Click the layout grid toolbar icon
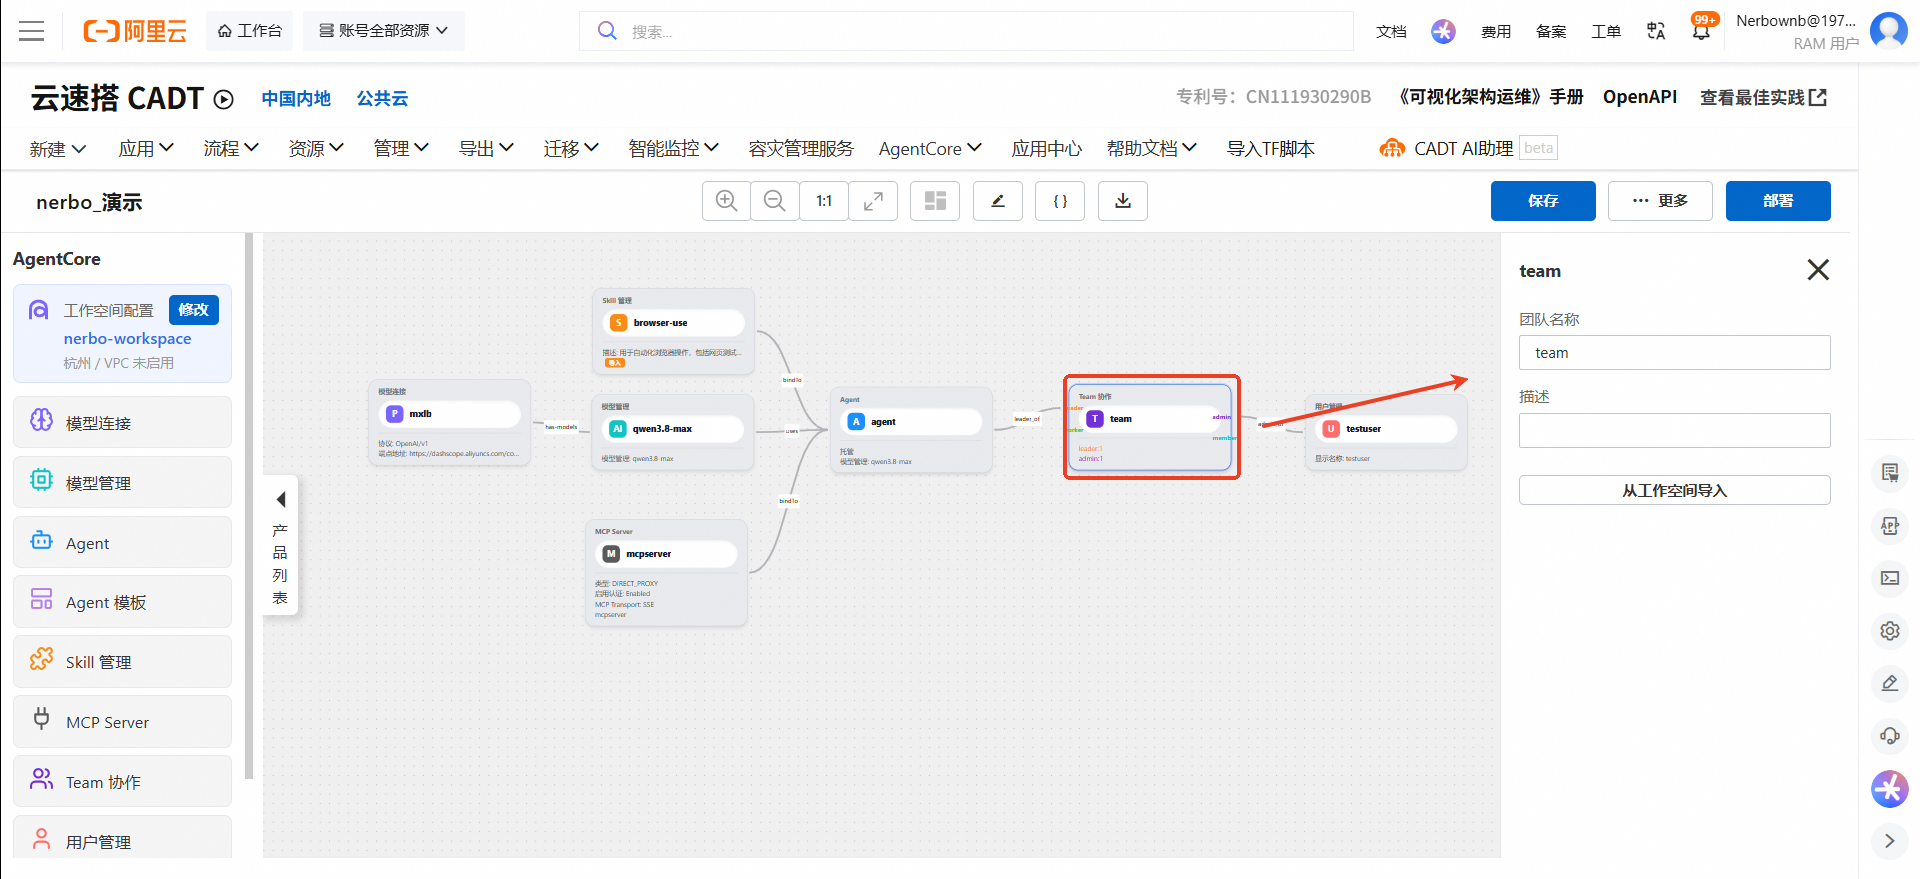 pos(935,201)
